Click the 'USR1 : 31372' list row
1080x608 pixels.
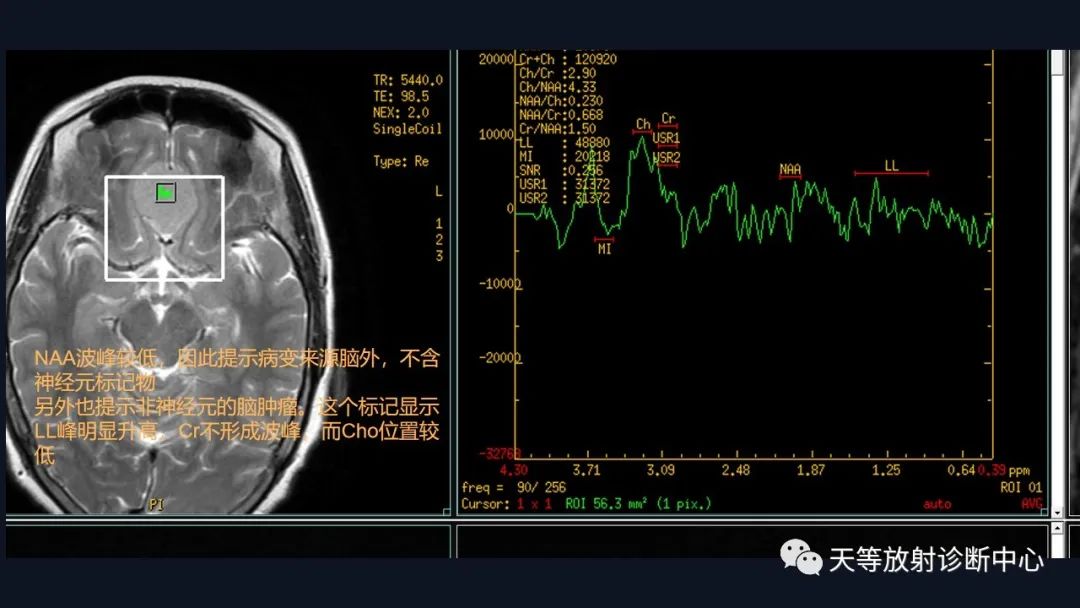tap(565, 185)
